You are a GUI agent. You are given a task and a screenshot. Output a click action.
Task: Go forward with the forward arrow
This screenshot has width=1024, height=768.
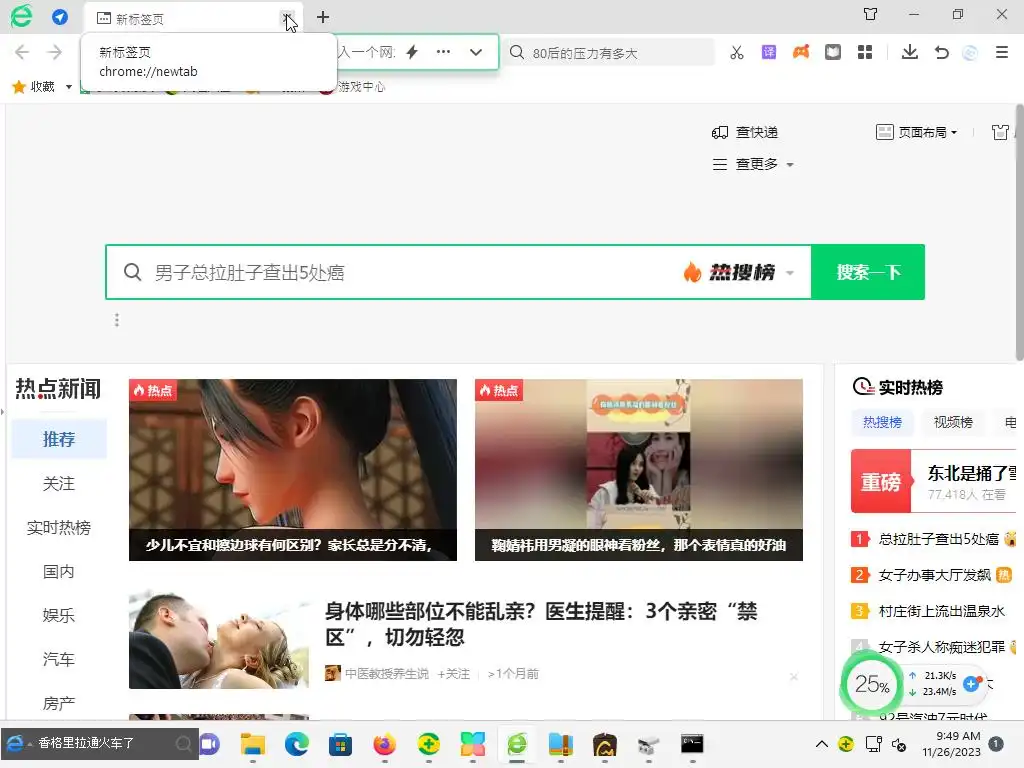(55, 52)
